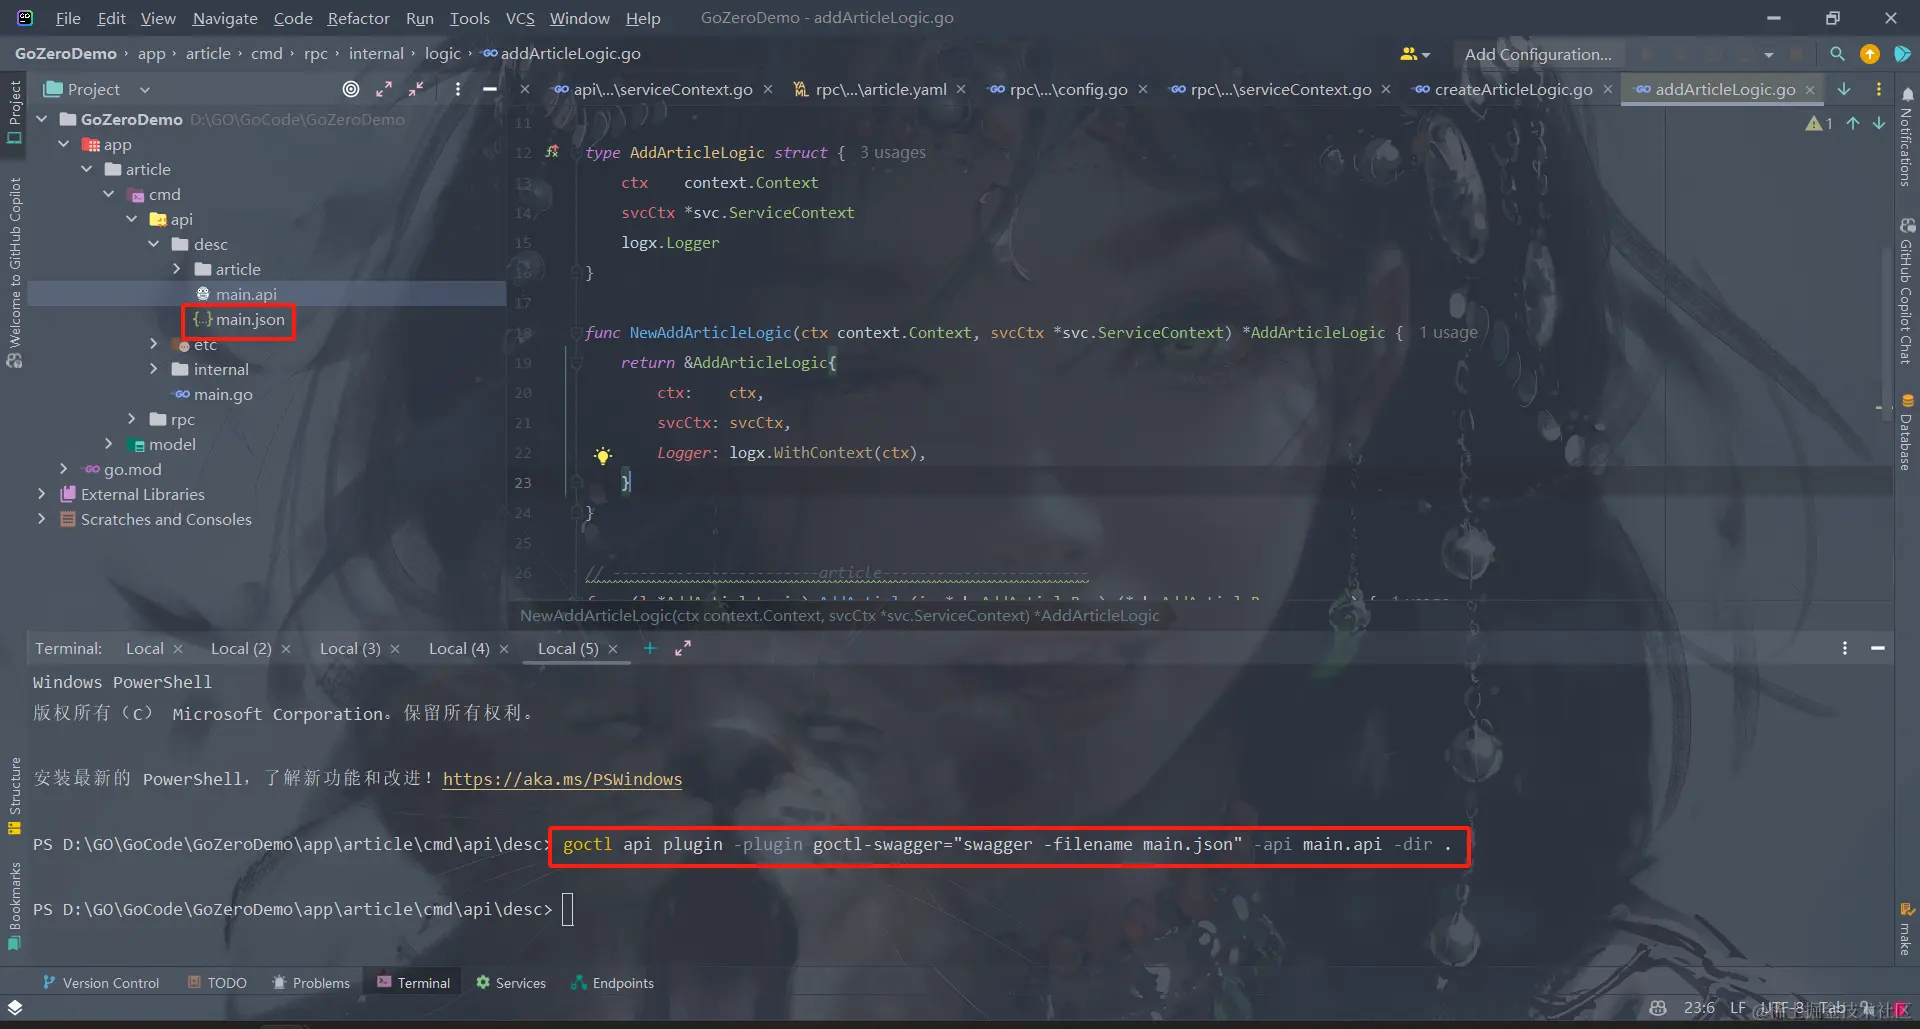Open the Services tool window
This screenshot has height=1029, width=1920.
point(511,983)
